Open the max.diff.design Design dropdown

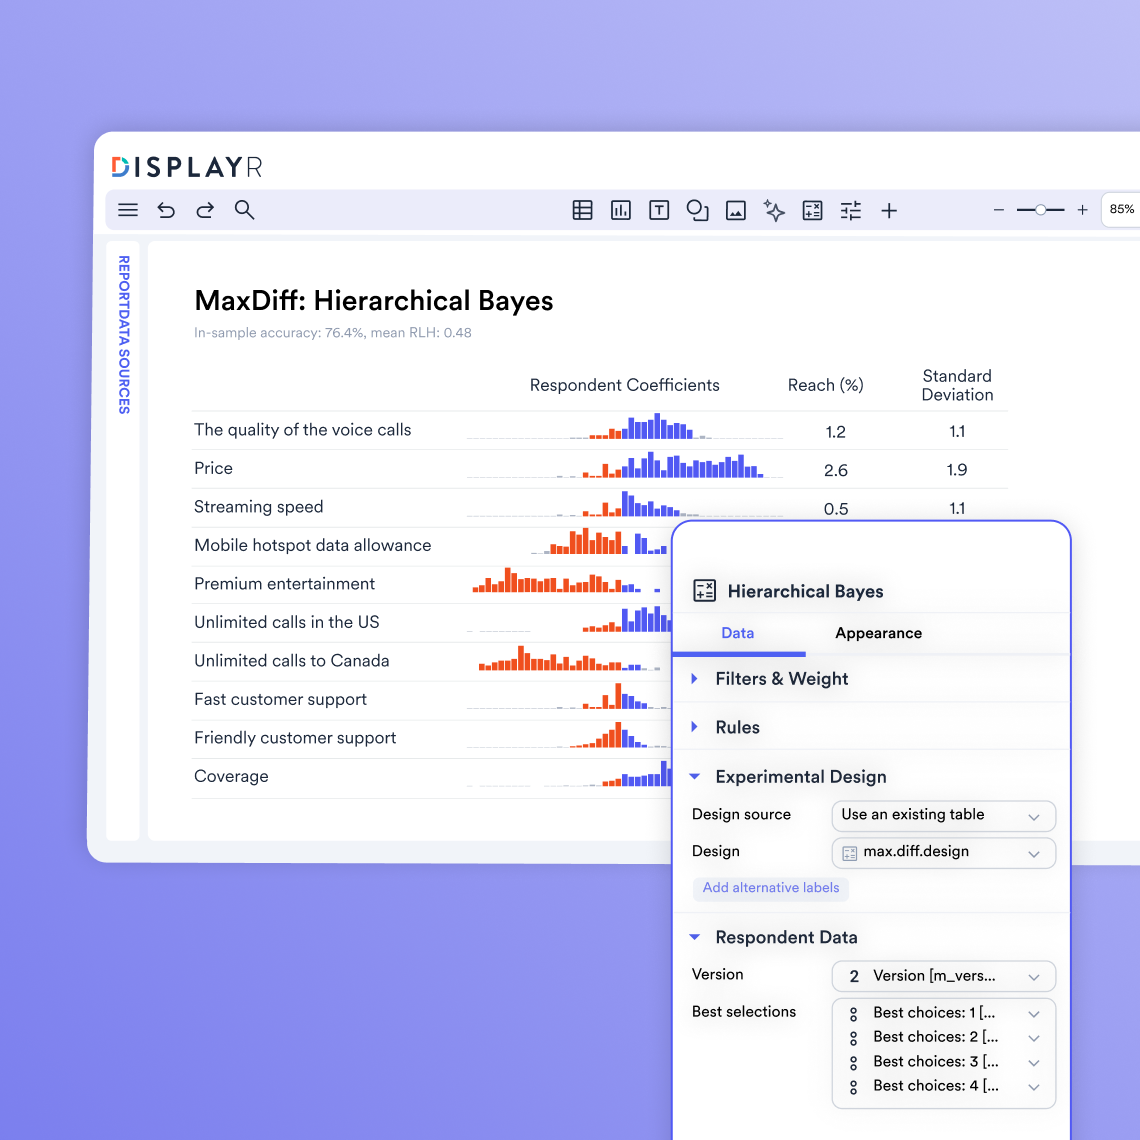click(943, 852)
